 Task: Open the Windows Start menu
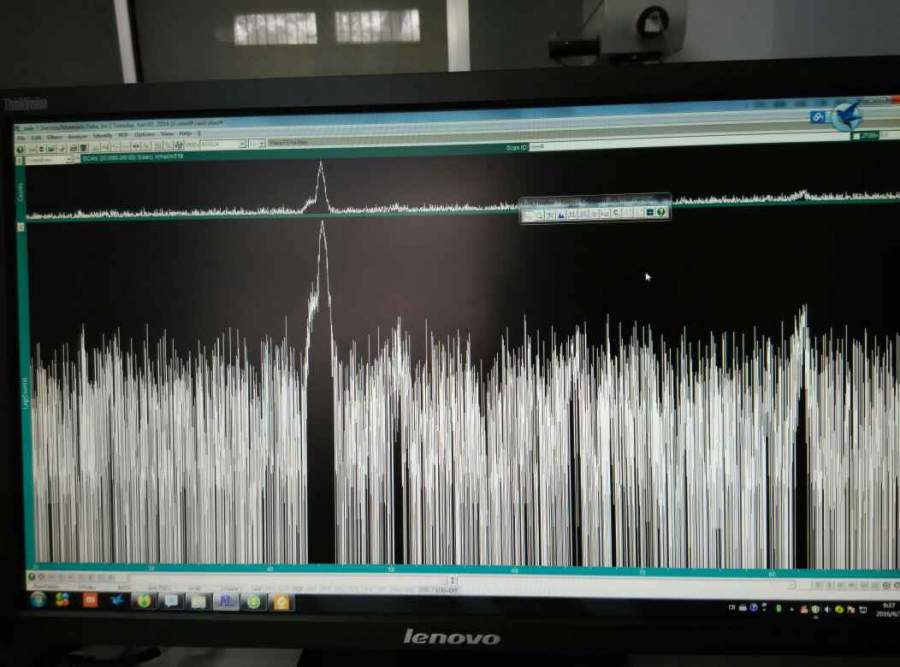point(38,600)
